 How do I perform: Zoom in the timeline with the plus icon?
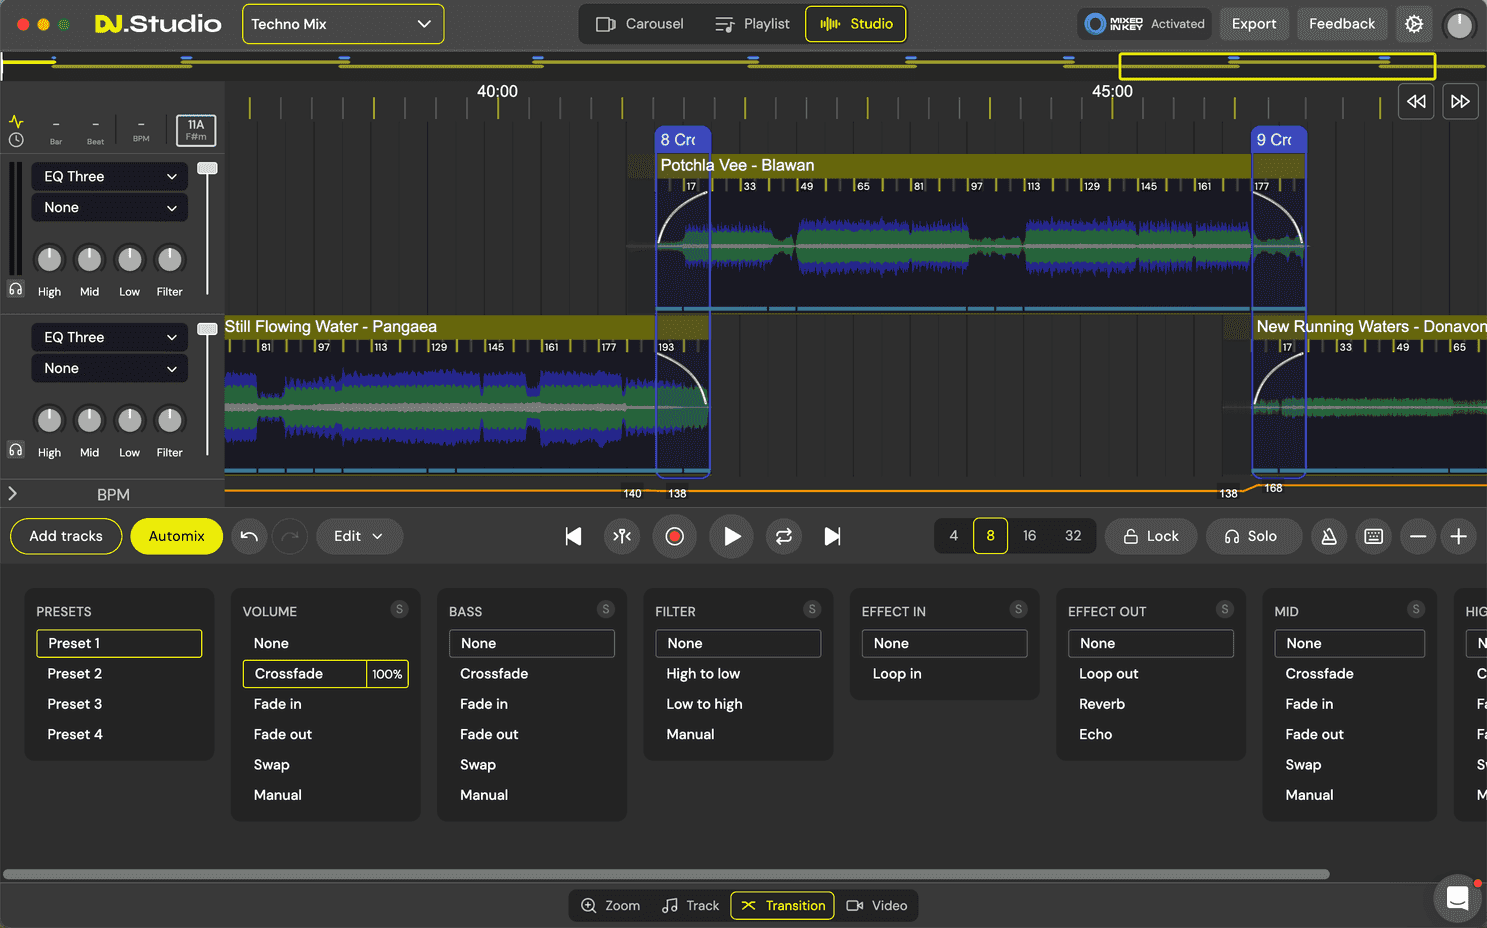click(1458, 536)
